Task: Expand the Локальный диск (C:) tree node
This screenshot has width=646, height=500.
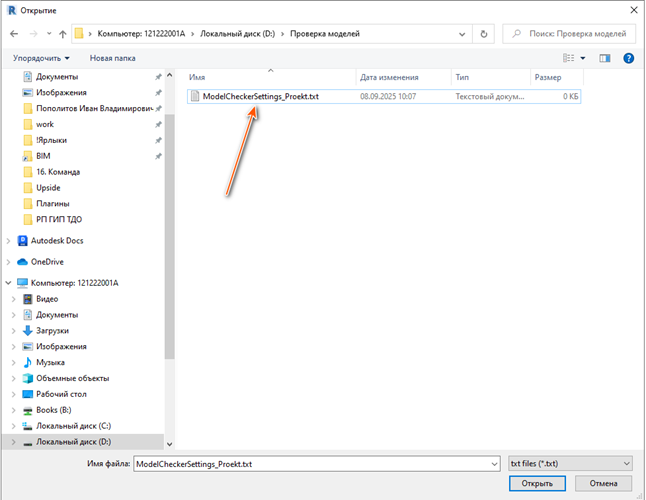Action: pyautogui.click(x=11, y=426)
